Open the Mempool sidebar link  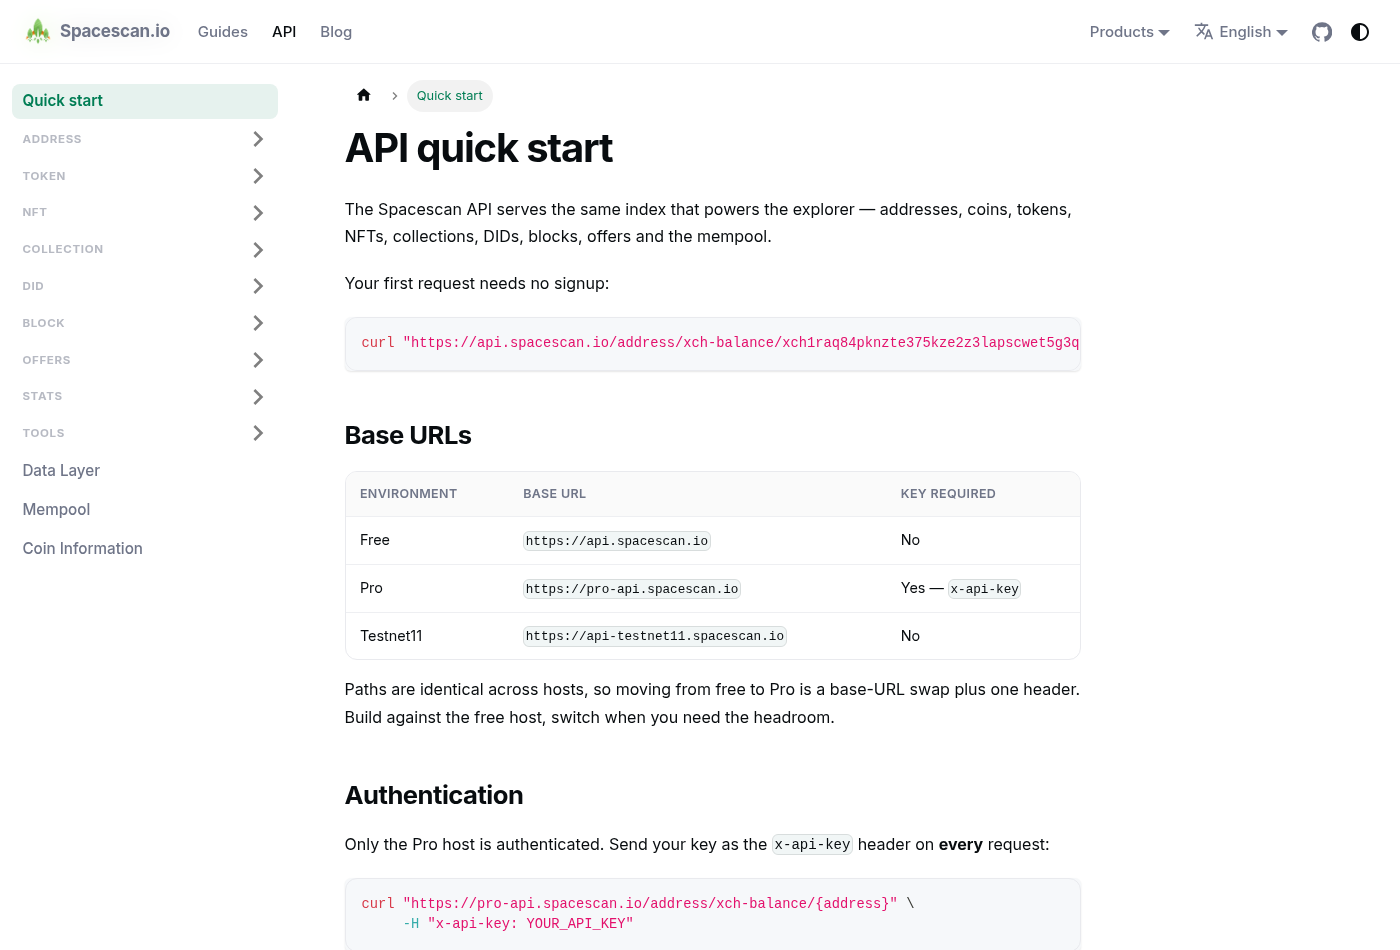point(56,510)
